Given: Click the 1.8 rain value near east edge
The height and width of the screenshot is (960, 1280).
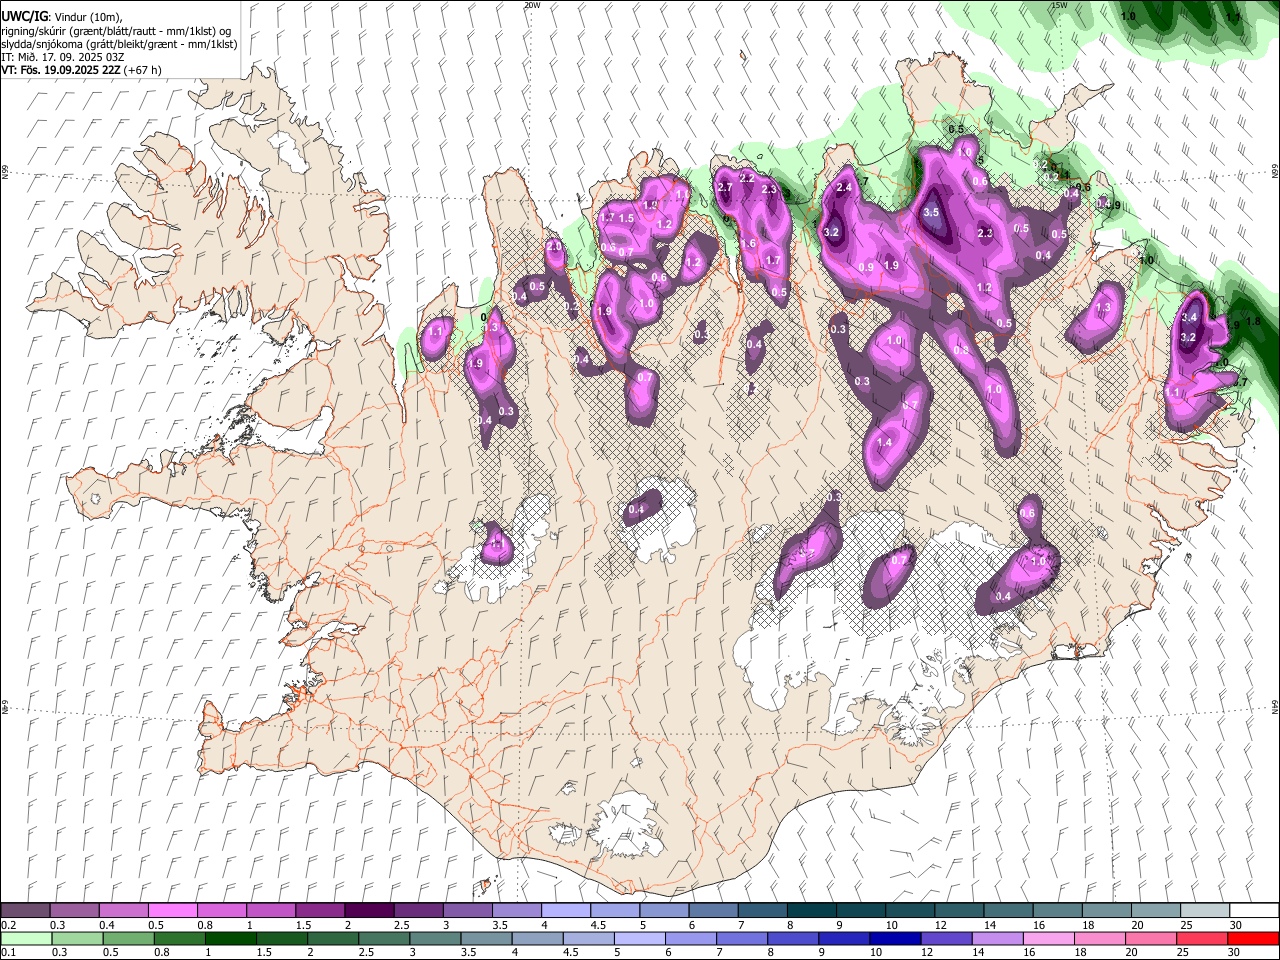Looking at the screenshot, I should coord(1253,322).
